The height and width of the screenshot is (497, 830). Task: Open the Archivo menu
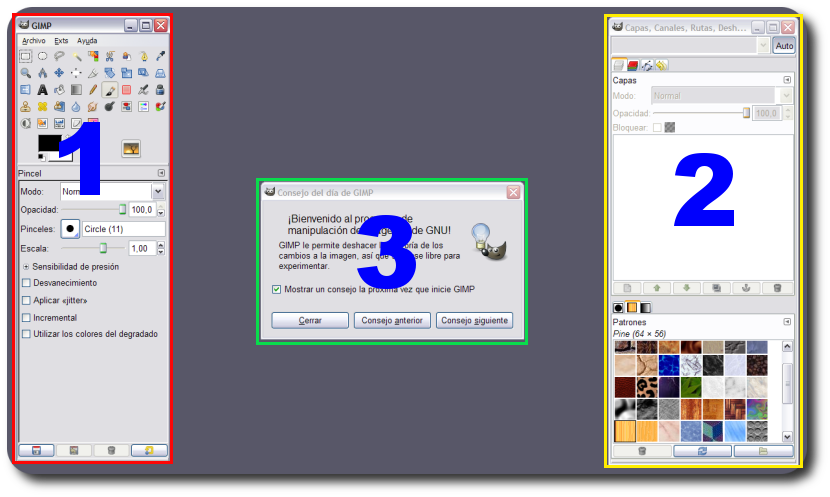[x=33, y=41]
